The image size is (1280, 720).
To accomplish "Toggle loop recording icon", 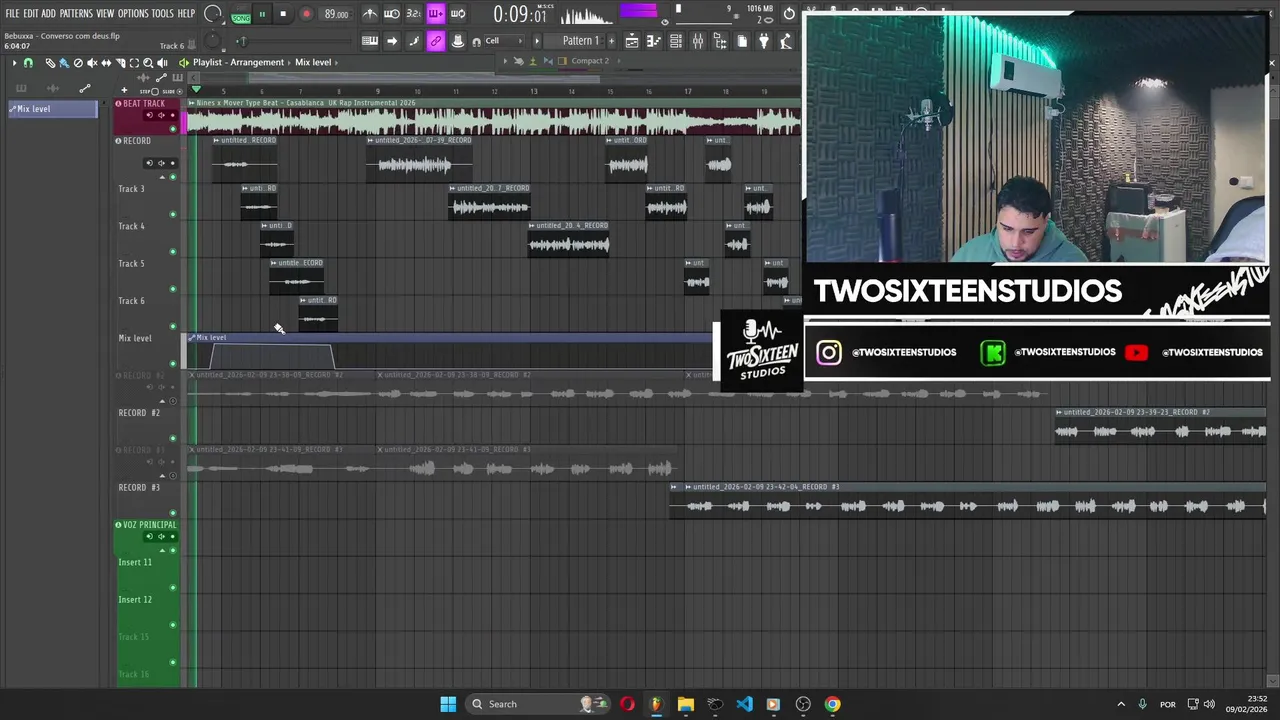I will pos(458,14).
